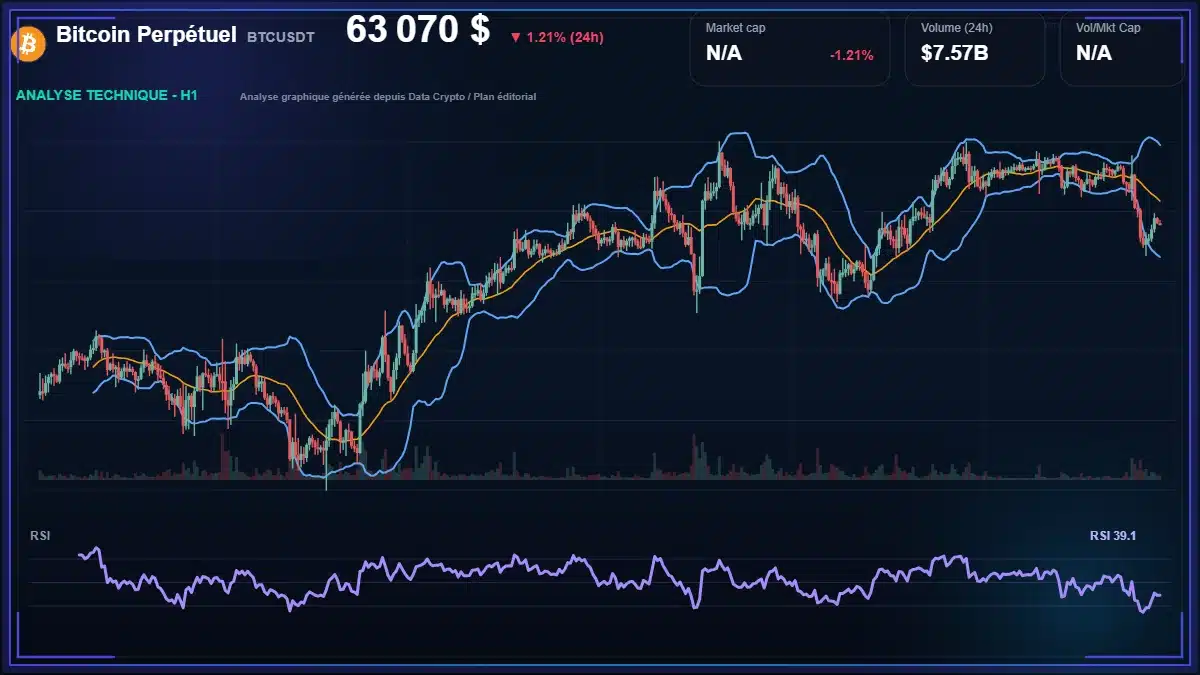Click the red 1.21% (24h) change indicator
This screenshot has width=1200, height=675.
(x=556, y=37)
